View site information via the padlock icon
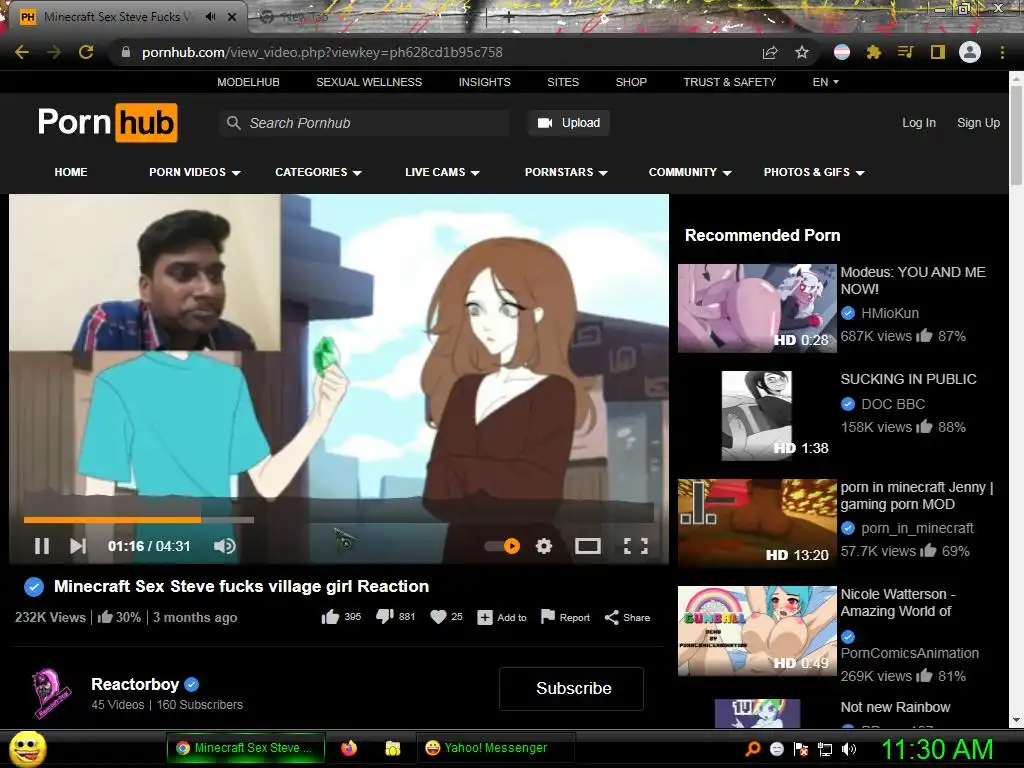Image resolution: width=1024 pixels, height=768 pixels. [x=126, y=52]
